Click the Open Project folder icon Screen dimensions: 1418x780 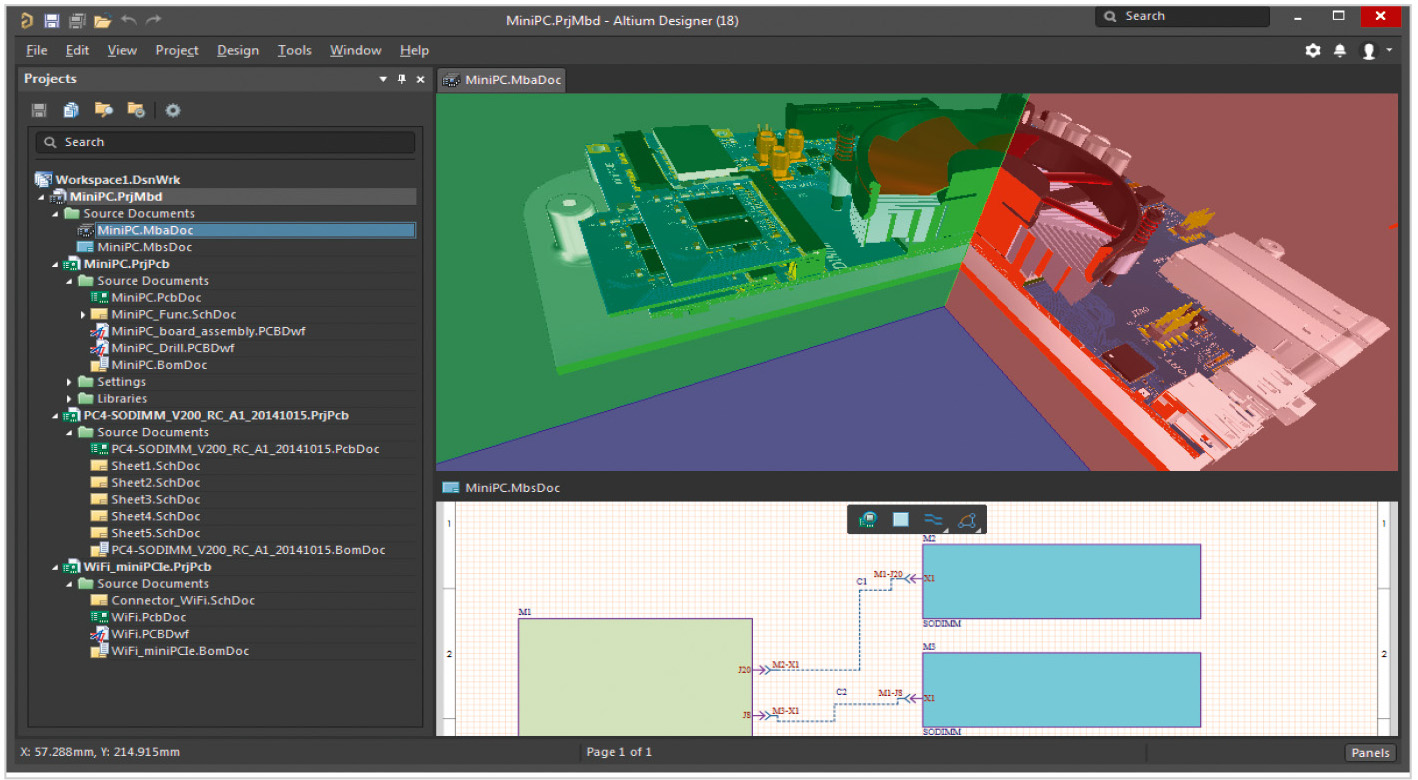[102, 19]
